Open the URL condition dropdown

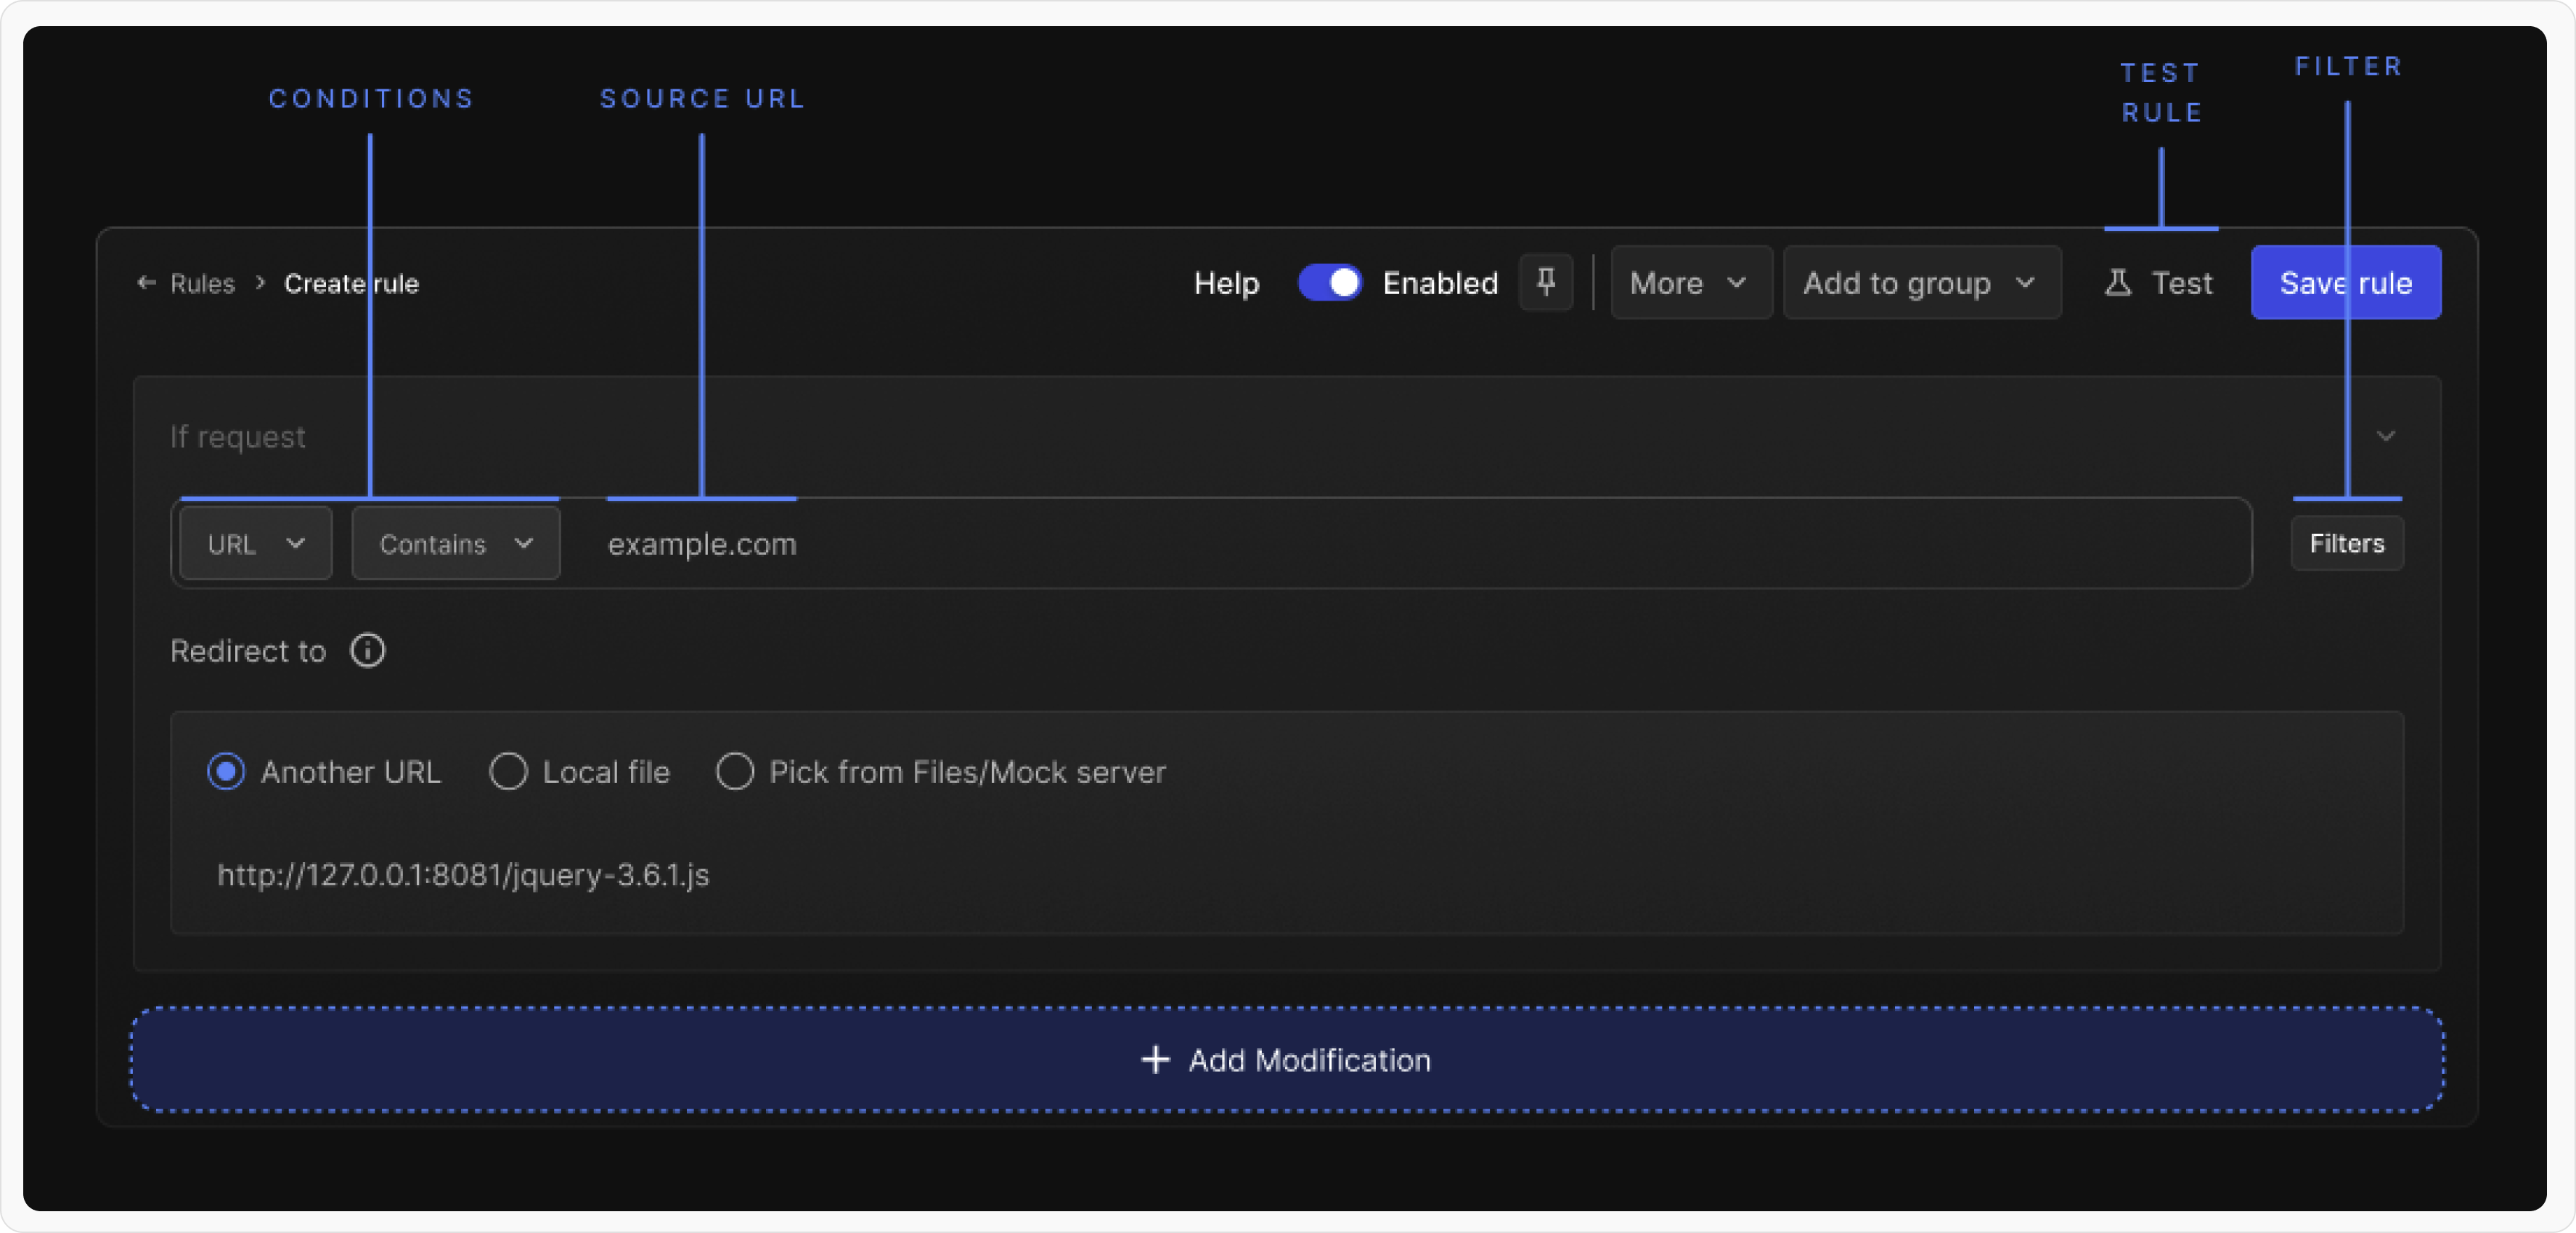coord(256,544)
